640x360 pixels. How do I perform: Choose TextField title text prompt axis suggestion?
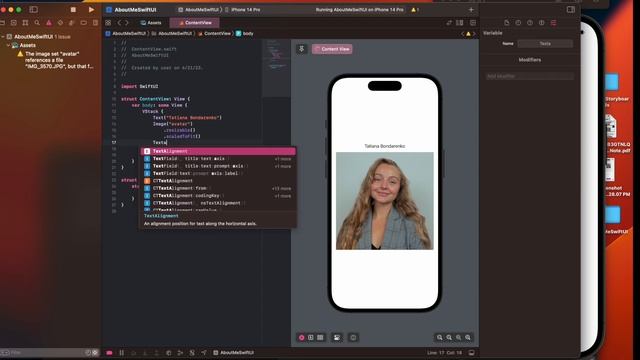pyautogui.click(x=218, y=166)
